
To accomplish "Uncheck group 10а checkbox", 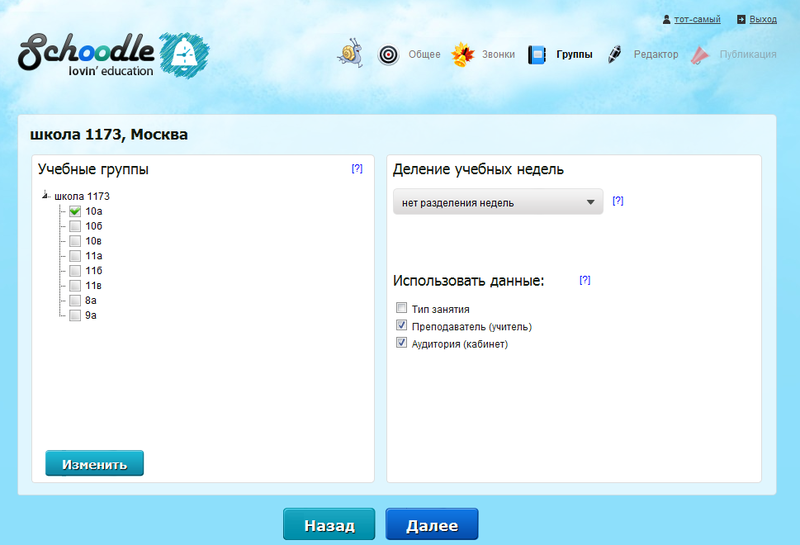I will (x=75, y=211).
